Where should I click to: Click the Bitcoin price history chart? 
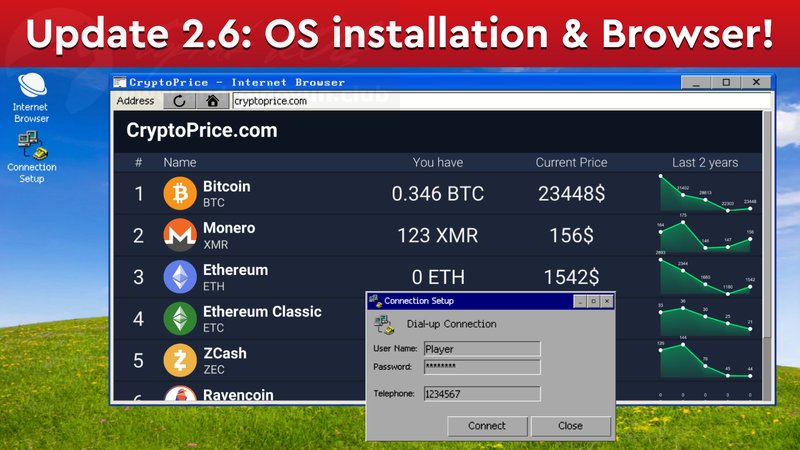[707, 194]
